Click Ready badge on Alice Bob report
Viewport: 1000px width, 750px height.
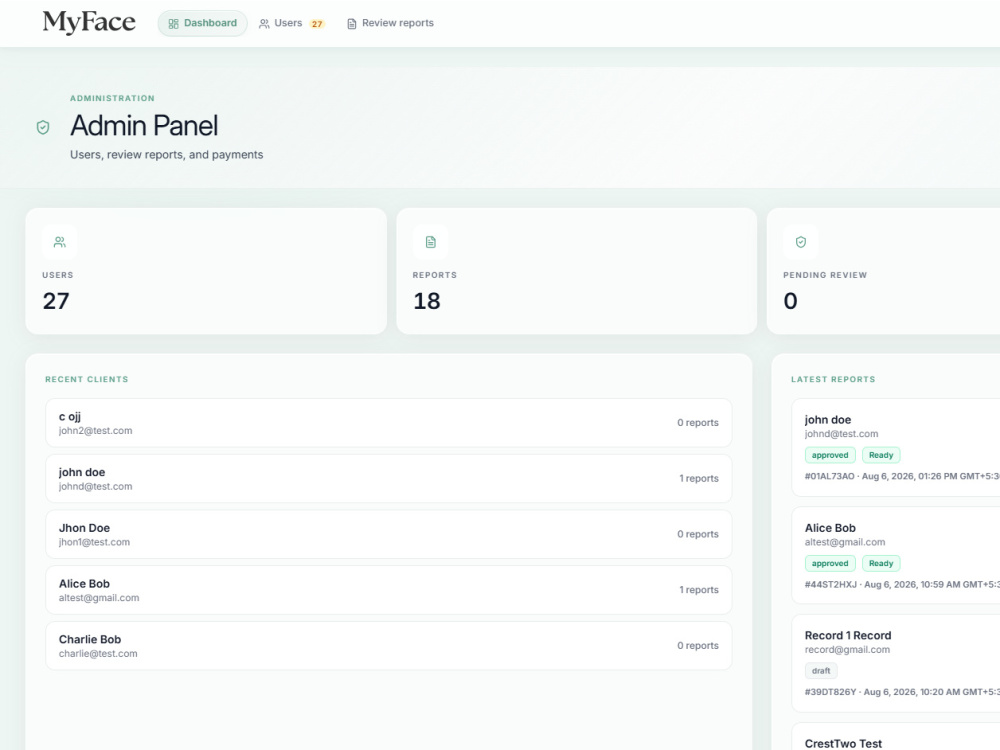point(881,564)
